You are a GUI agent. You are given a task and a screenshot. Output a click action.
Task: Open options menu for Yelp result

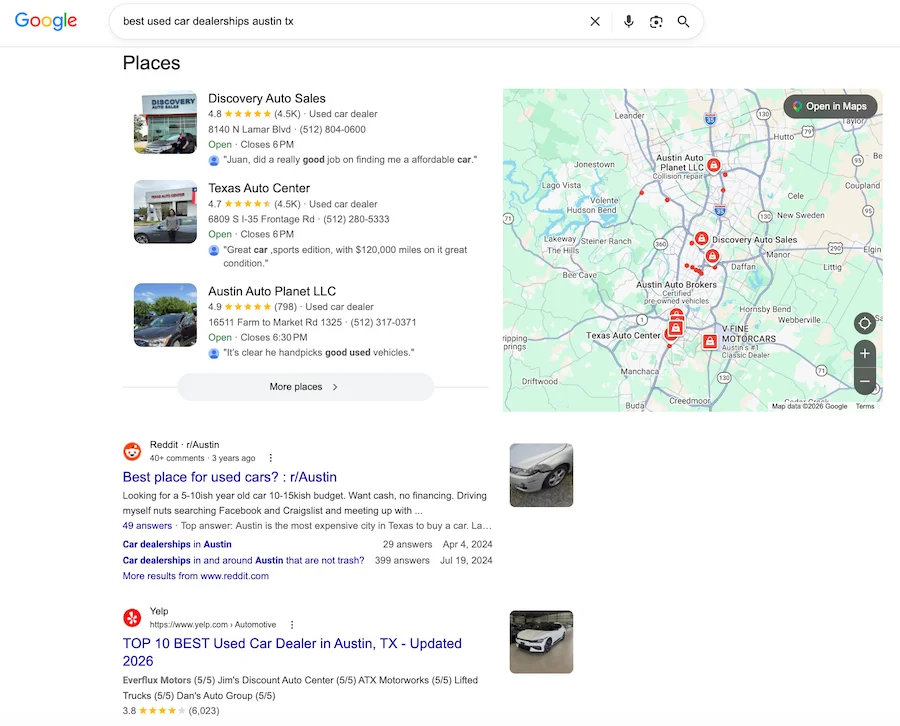[292, 624]
